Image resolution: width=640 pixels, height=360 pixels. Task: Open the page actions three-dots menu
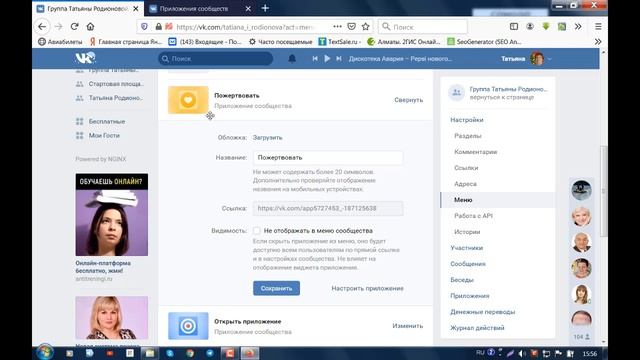click(337, 27)
